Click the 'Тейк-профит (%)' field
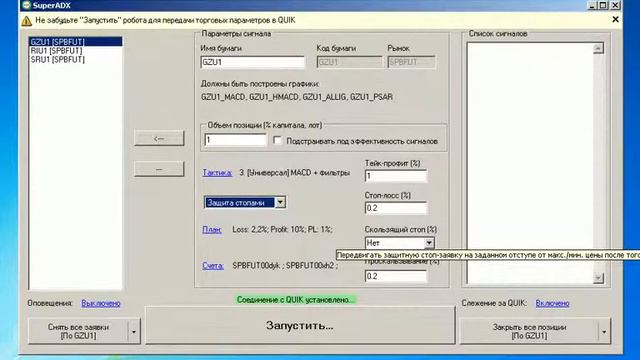Image resolution: width=640 pixels, height=360 pixels. tap(396, 176)
